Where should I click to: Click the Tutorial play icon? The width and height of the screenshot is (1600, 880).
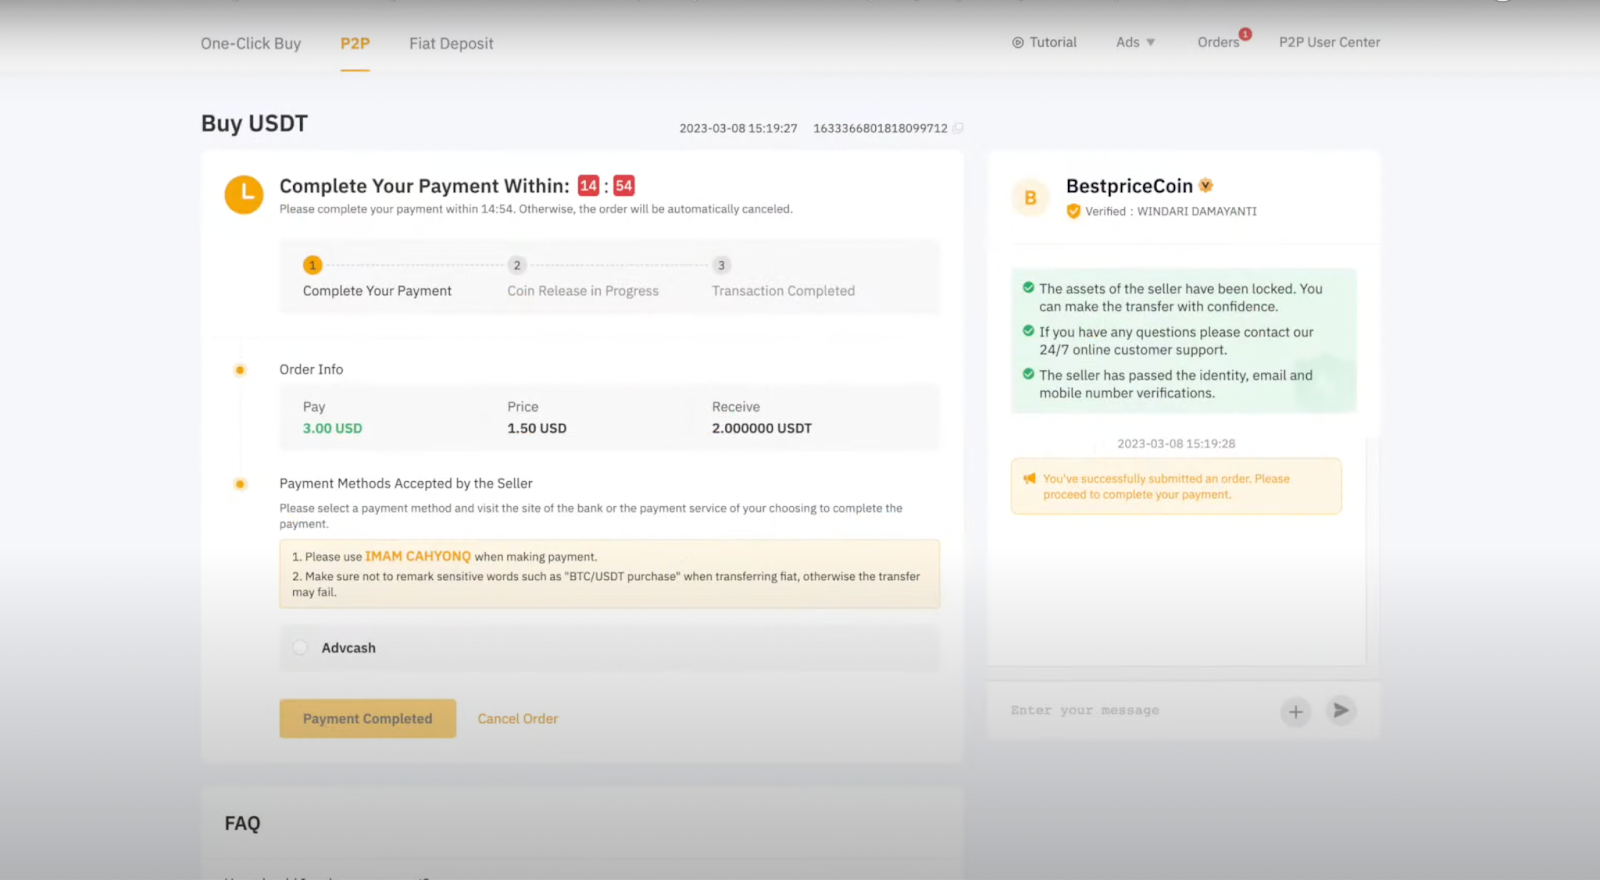coord(1018,43)
